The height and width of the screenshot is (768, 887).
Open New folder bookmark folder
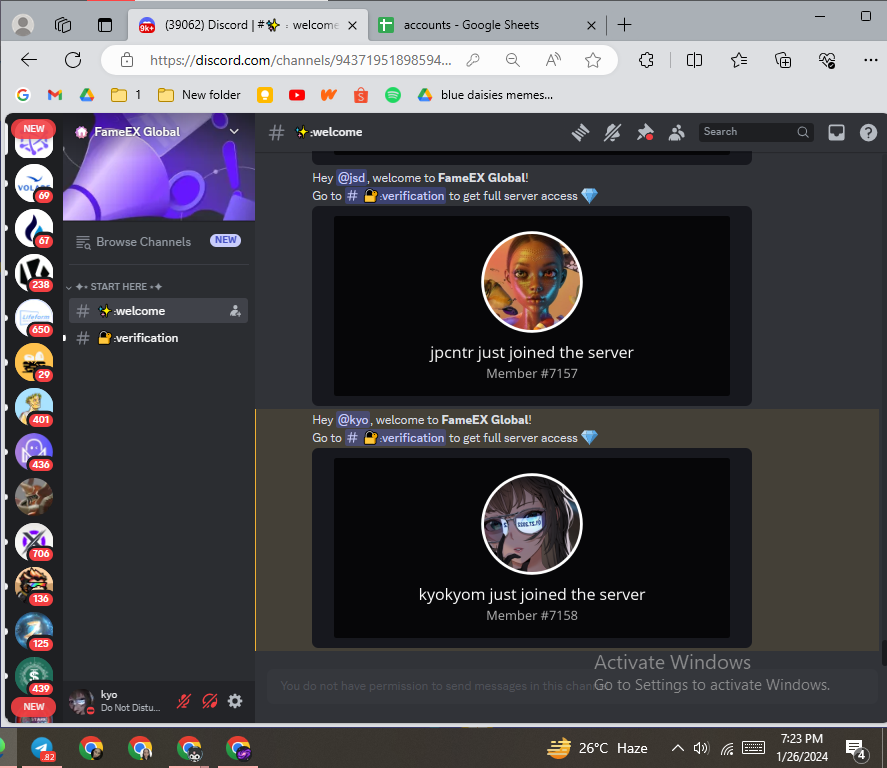199,95
